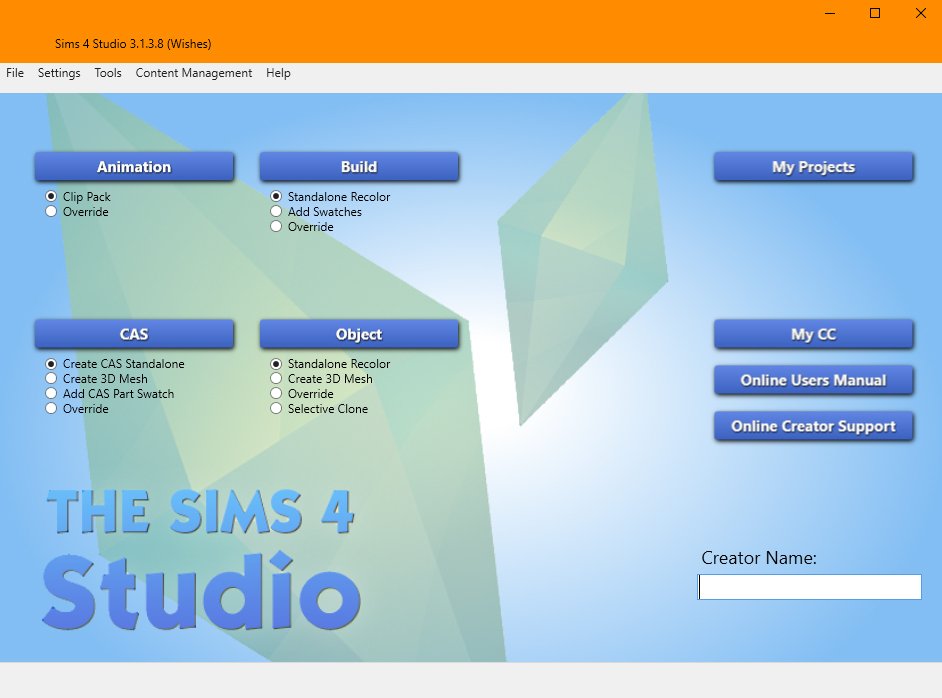Open the Online Users Manual
942x698 pixels.
pyautogui.click(x=813, y=380)
